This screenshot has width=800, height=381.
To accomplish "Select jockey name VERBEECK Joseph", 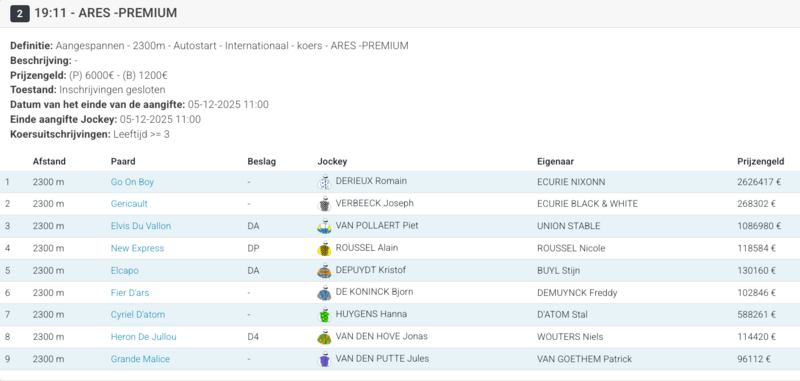I will coord(374,203).
